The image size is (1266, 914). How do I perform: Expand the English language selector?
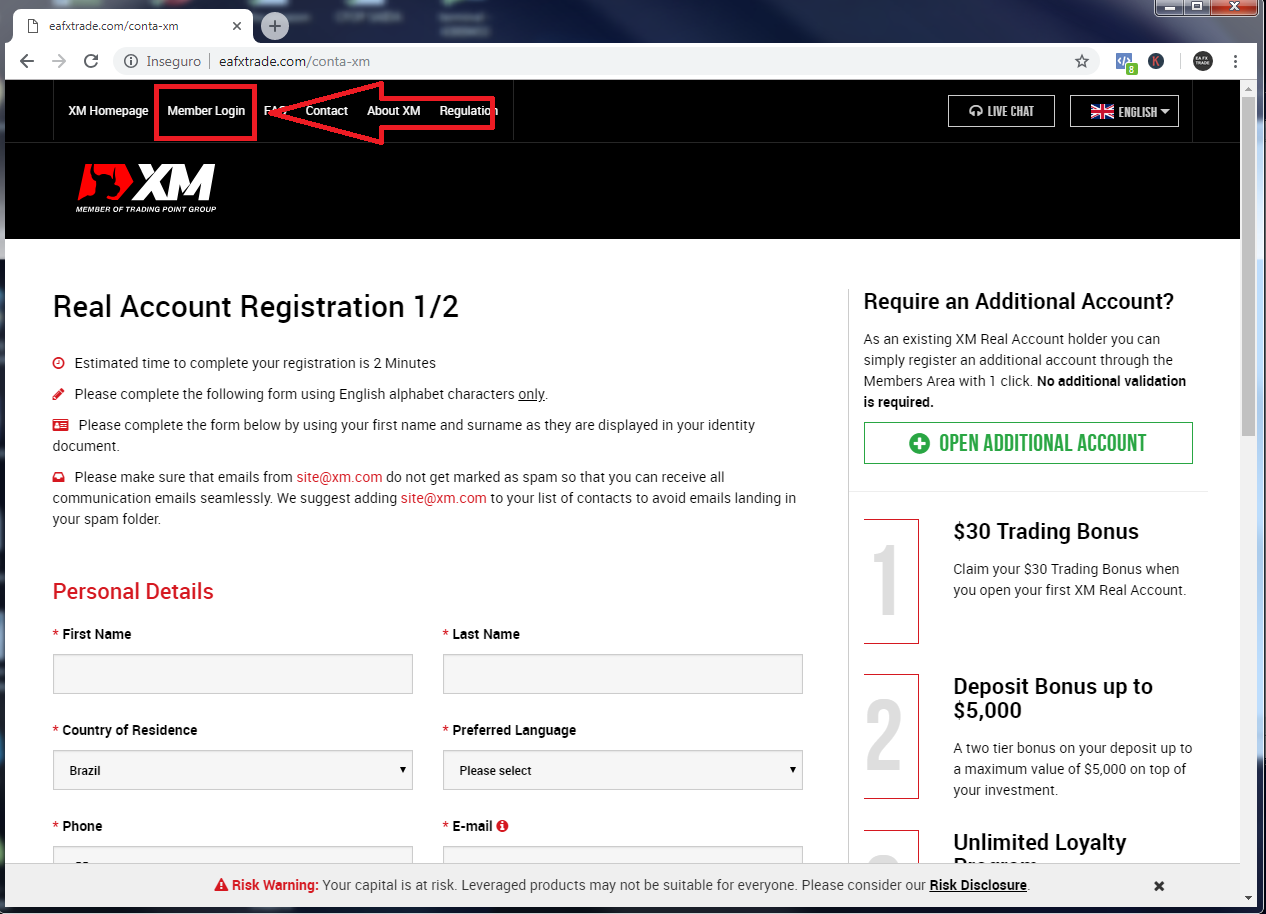[x=1124, y=111]
